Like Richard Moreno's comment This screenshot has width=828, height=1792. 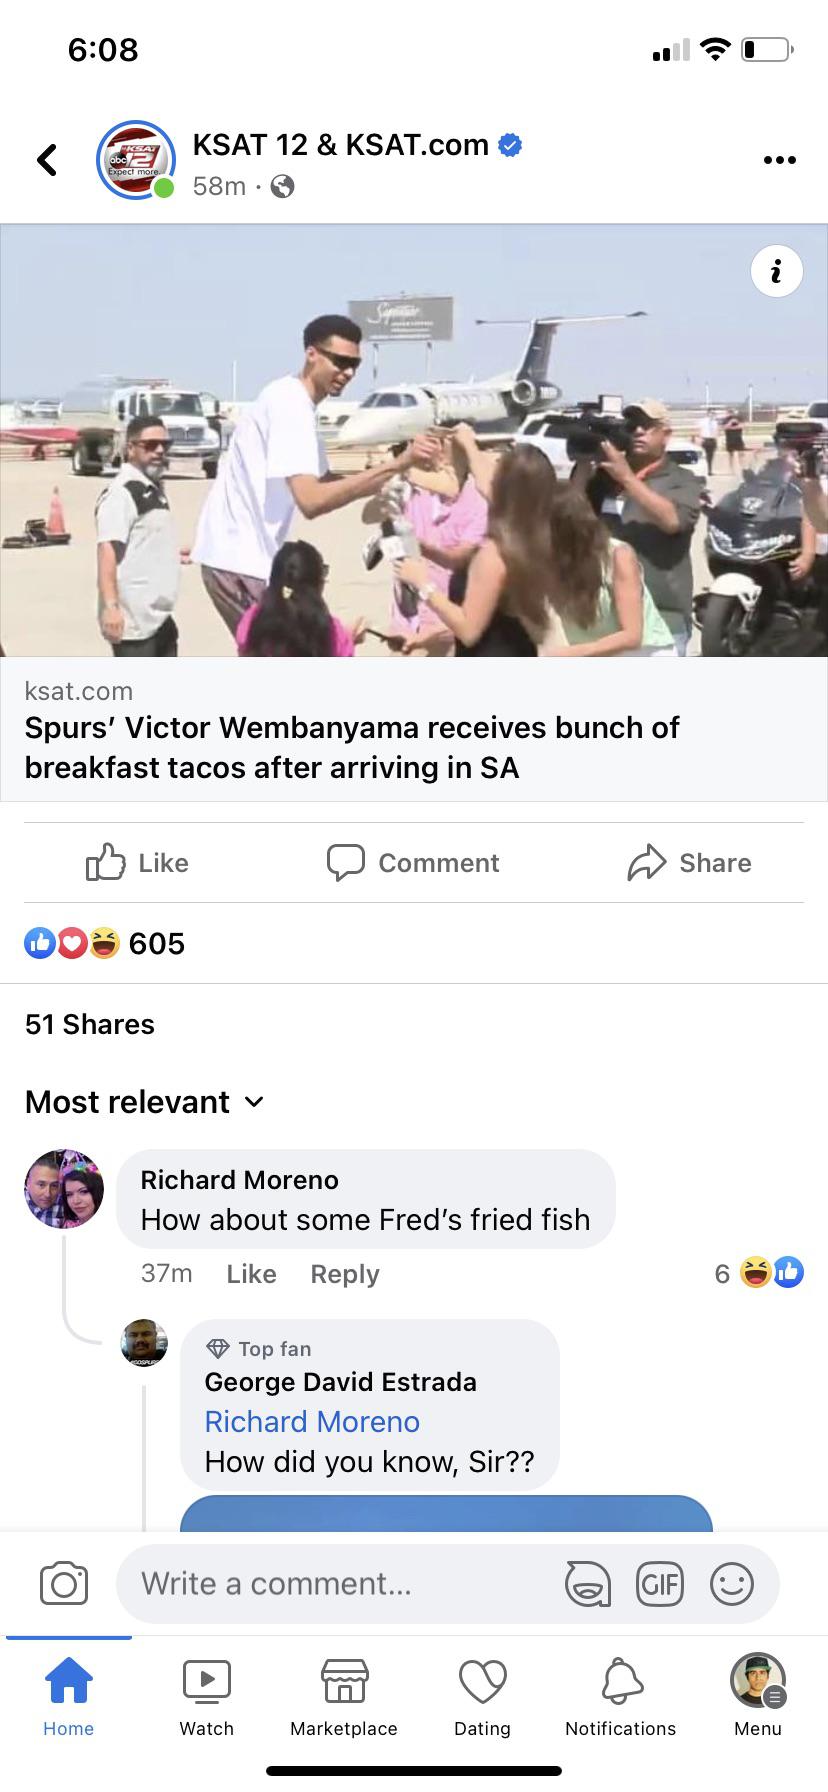[x=251, y=1274]
